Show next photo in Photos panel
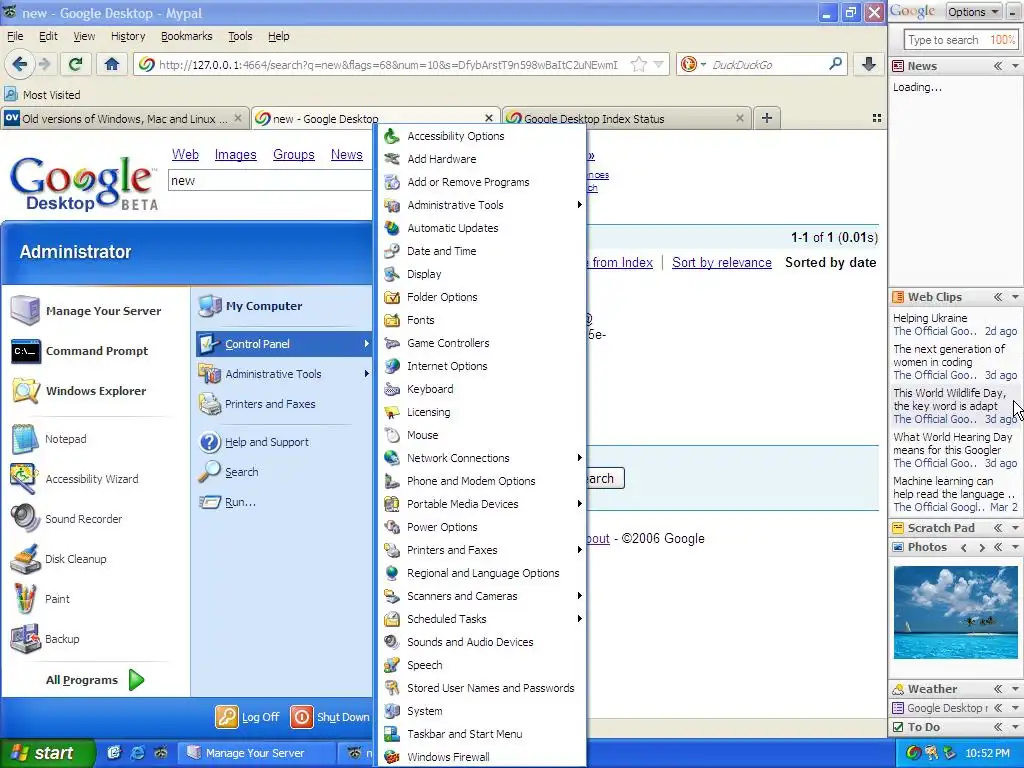The image size is (1024, 768). click(982, 547)
